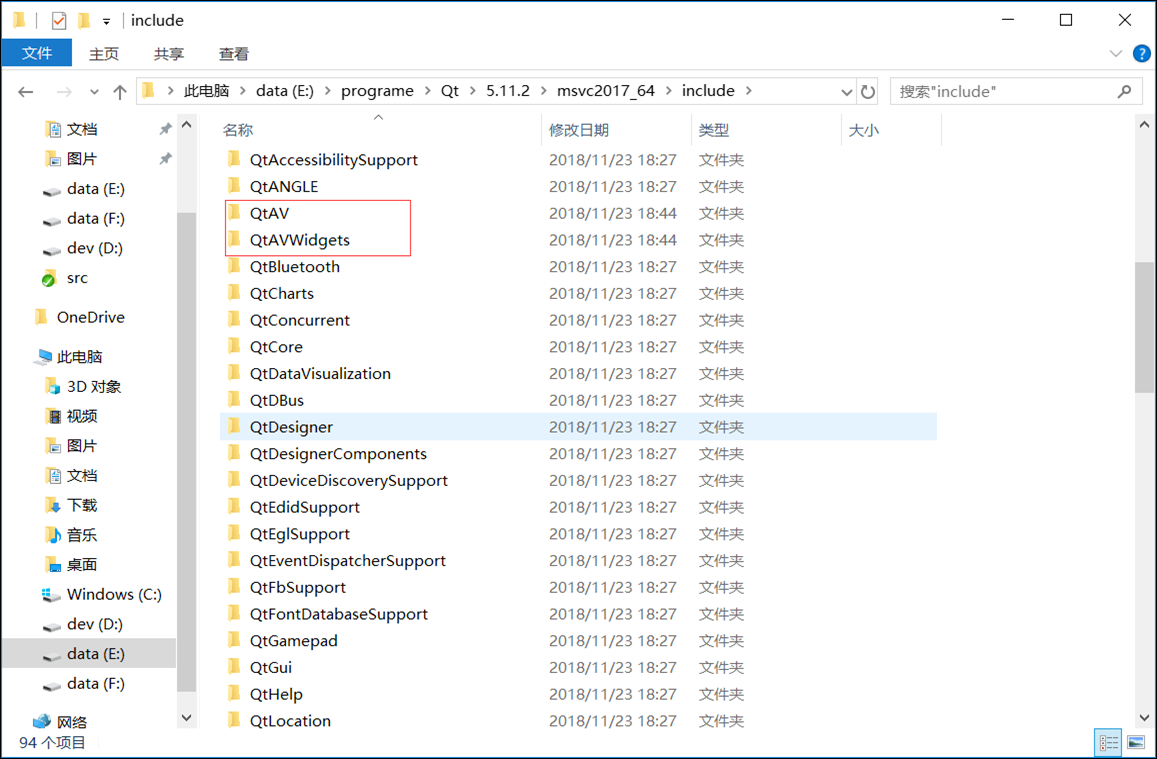This screenshot has height=759, width=1157.
Task: Sort by the 修改日期 column header
Action: [579, 130]
